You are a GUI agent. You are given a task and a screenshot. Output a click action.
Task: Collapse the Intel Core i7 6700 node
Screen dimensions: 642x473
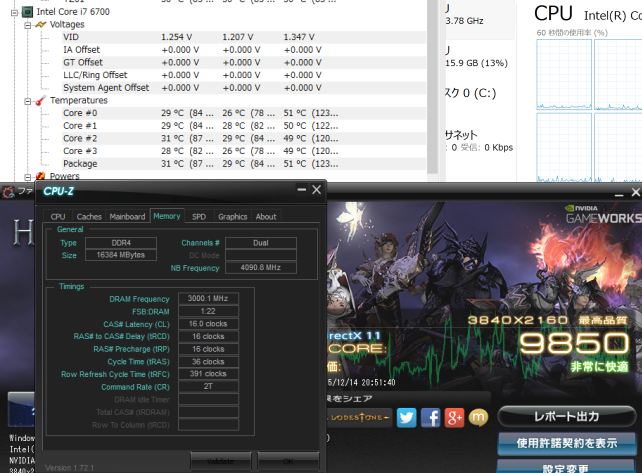(x=14, y=12)
